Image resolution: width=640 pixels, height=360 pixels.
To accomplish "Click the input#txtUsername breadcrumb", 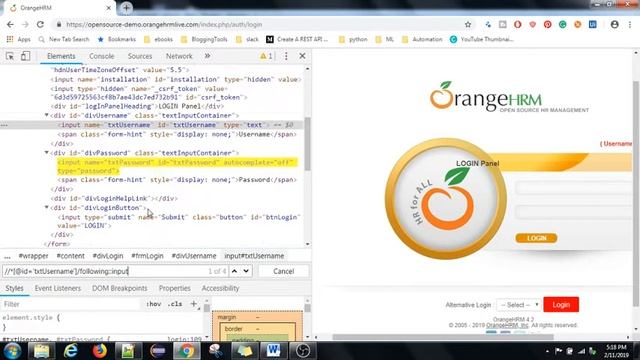I will point(254,256).
